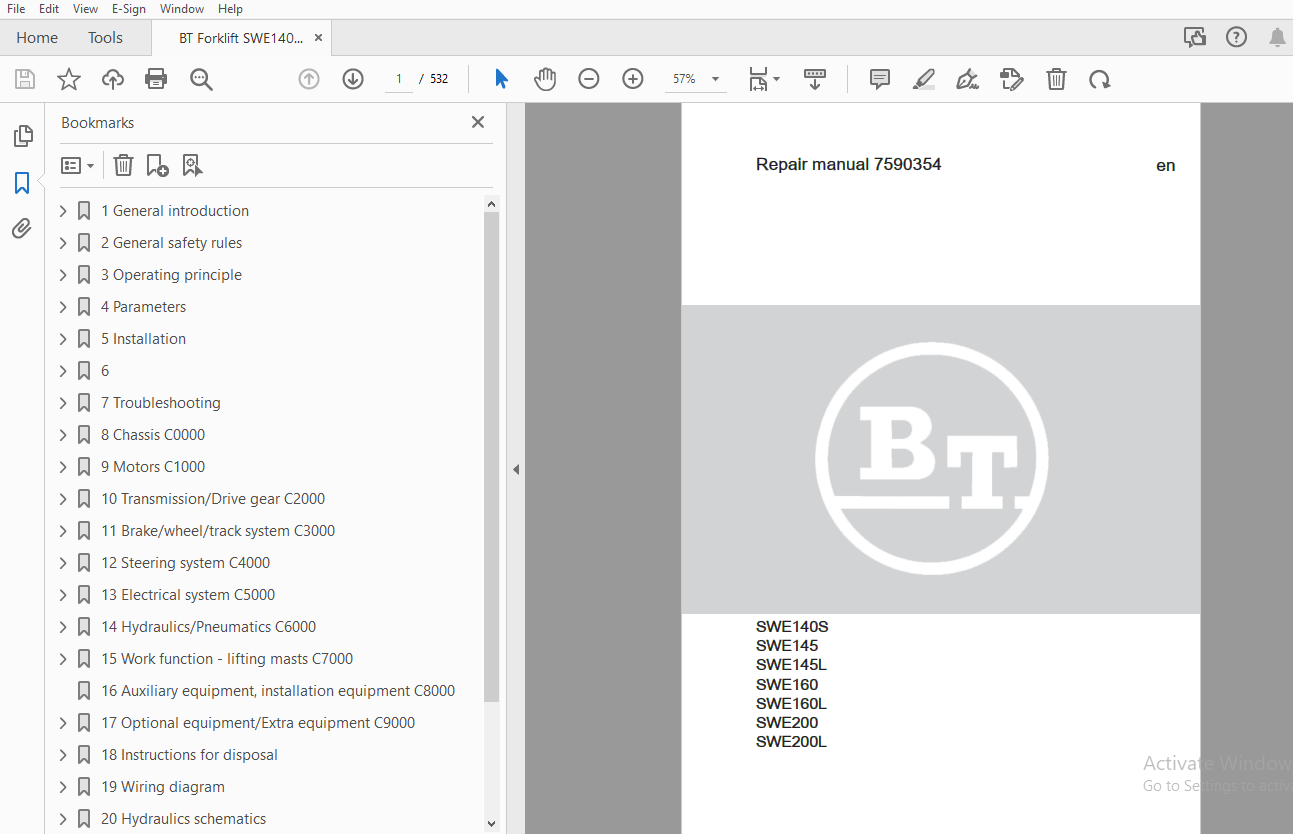Open the Edit menu
The width and height of the screenshot is (1293, 834).
click(49, 9)
